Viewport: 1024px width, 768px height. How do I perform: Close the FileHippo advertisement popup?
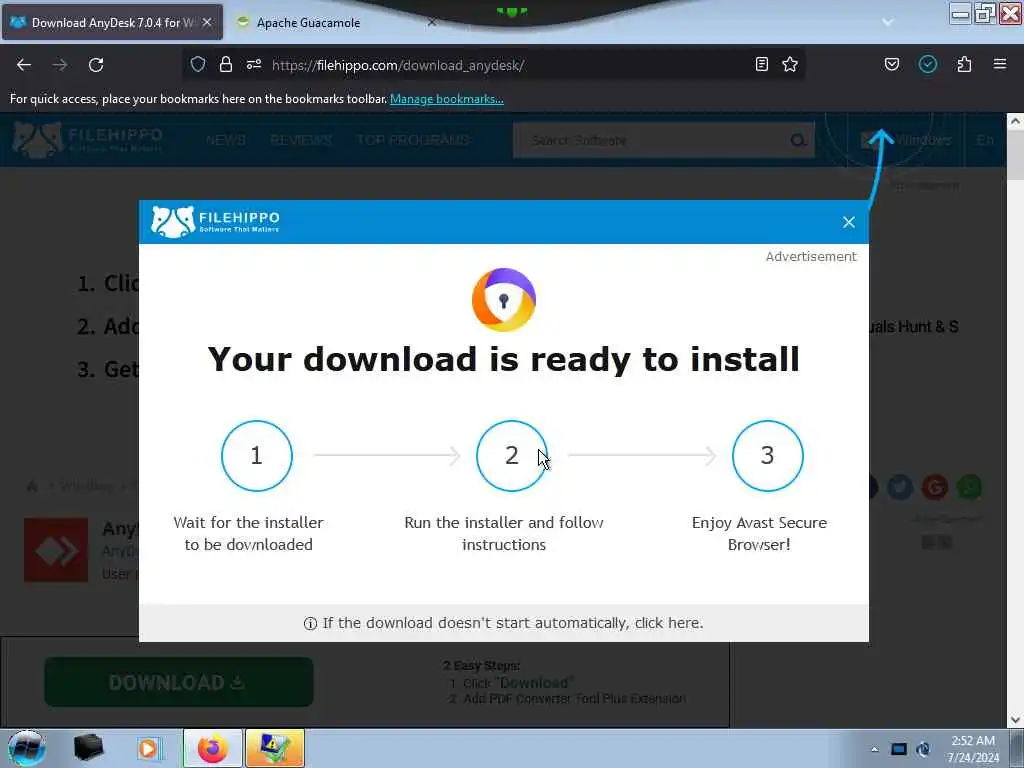[x=848, y=222]
